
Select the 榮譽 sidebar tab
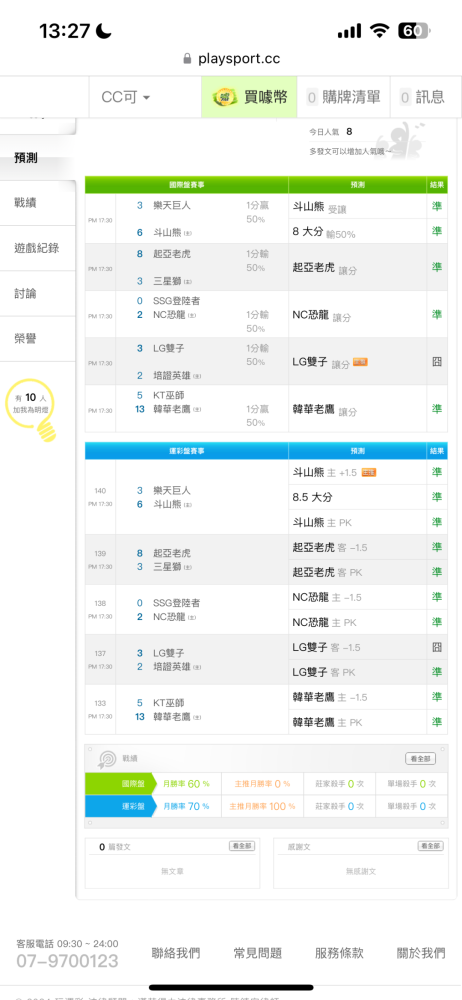[37, 339]
